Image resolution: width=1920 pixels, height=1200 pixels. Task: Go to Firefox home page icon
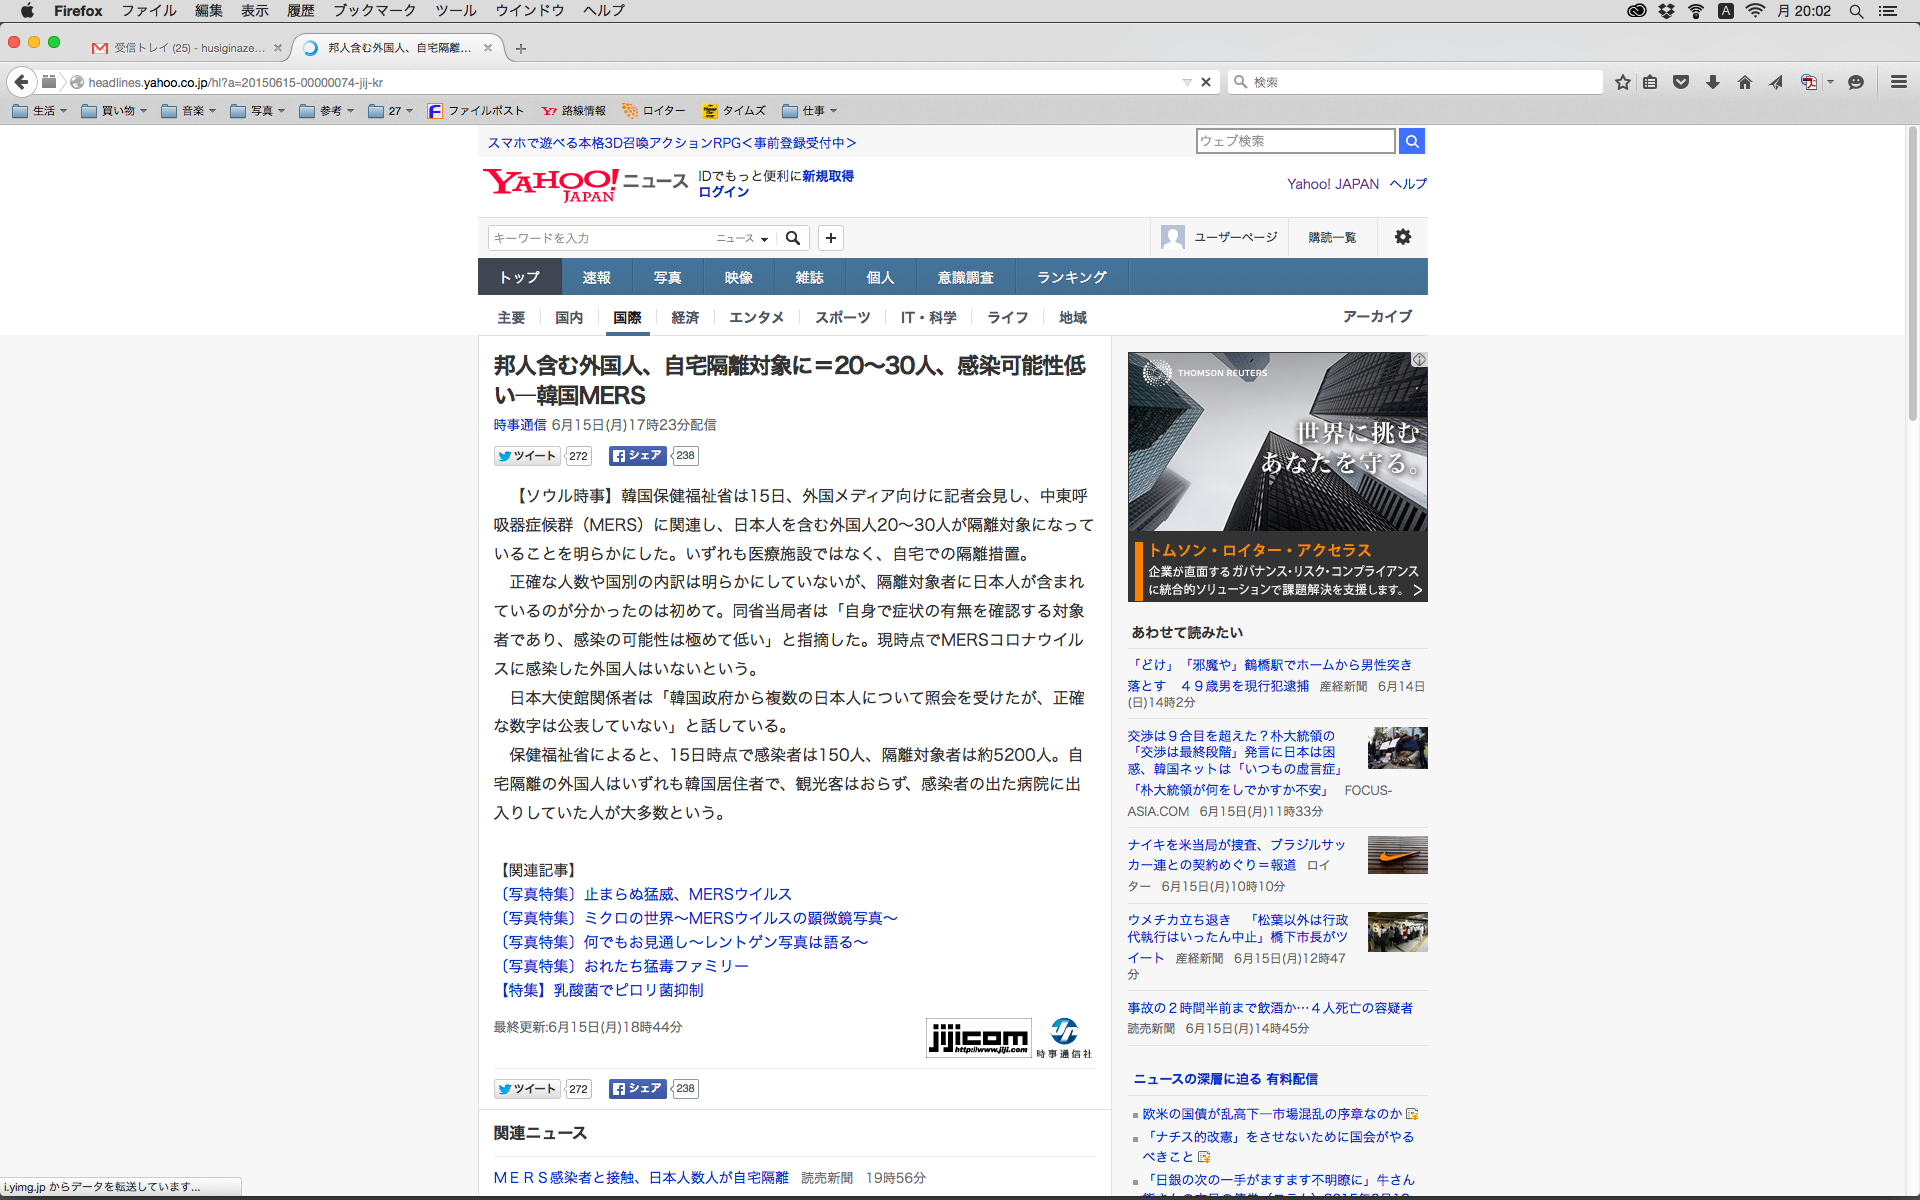tap(1745, 82)
